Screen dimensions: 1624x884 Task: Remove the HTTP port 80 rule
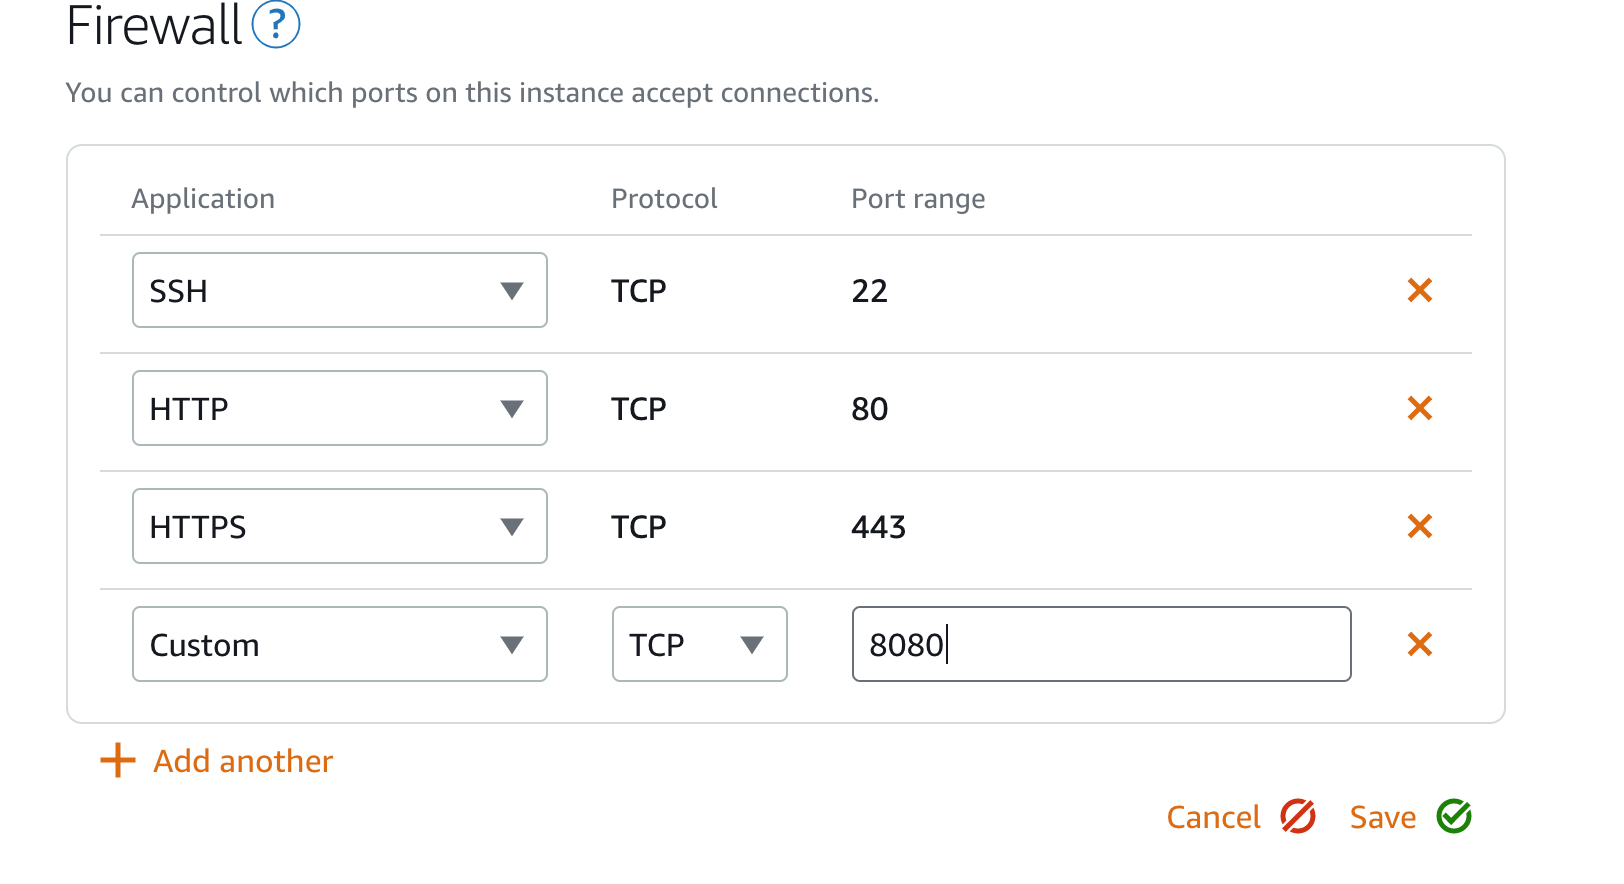[1419, 408]
